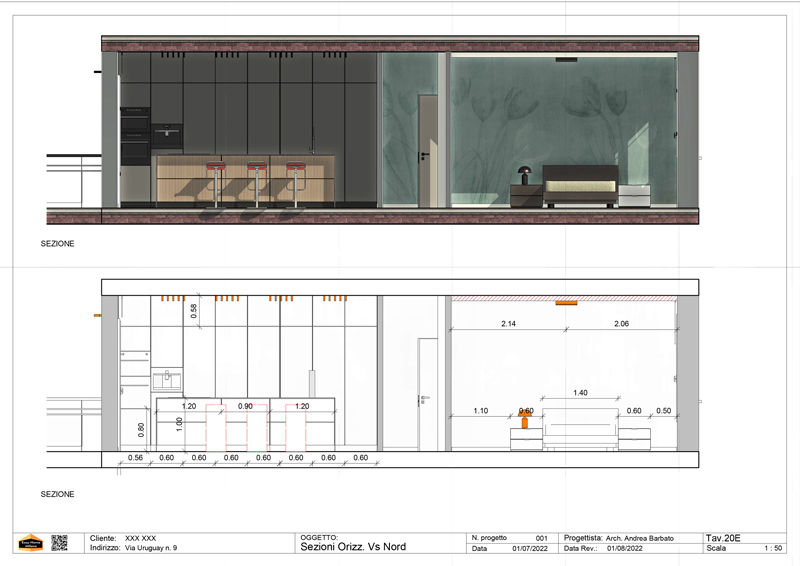Click the 'Data Rev.:' label
Image resolution: width=800 pixels, height=566 pixels.
[x=581, y=548]
